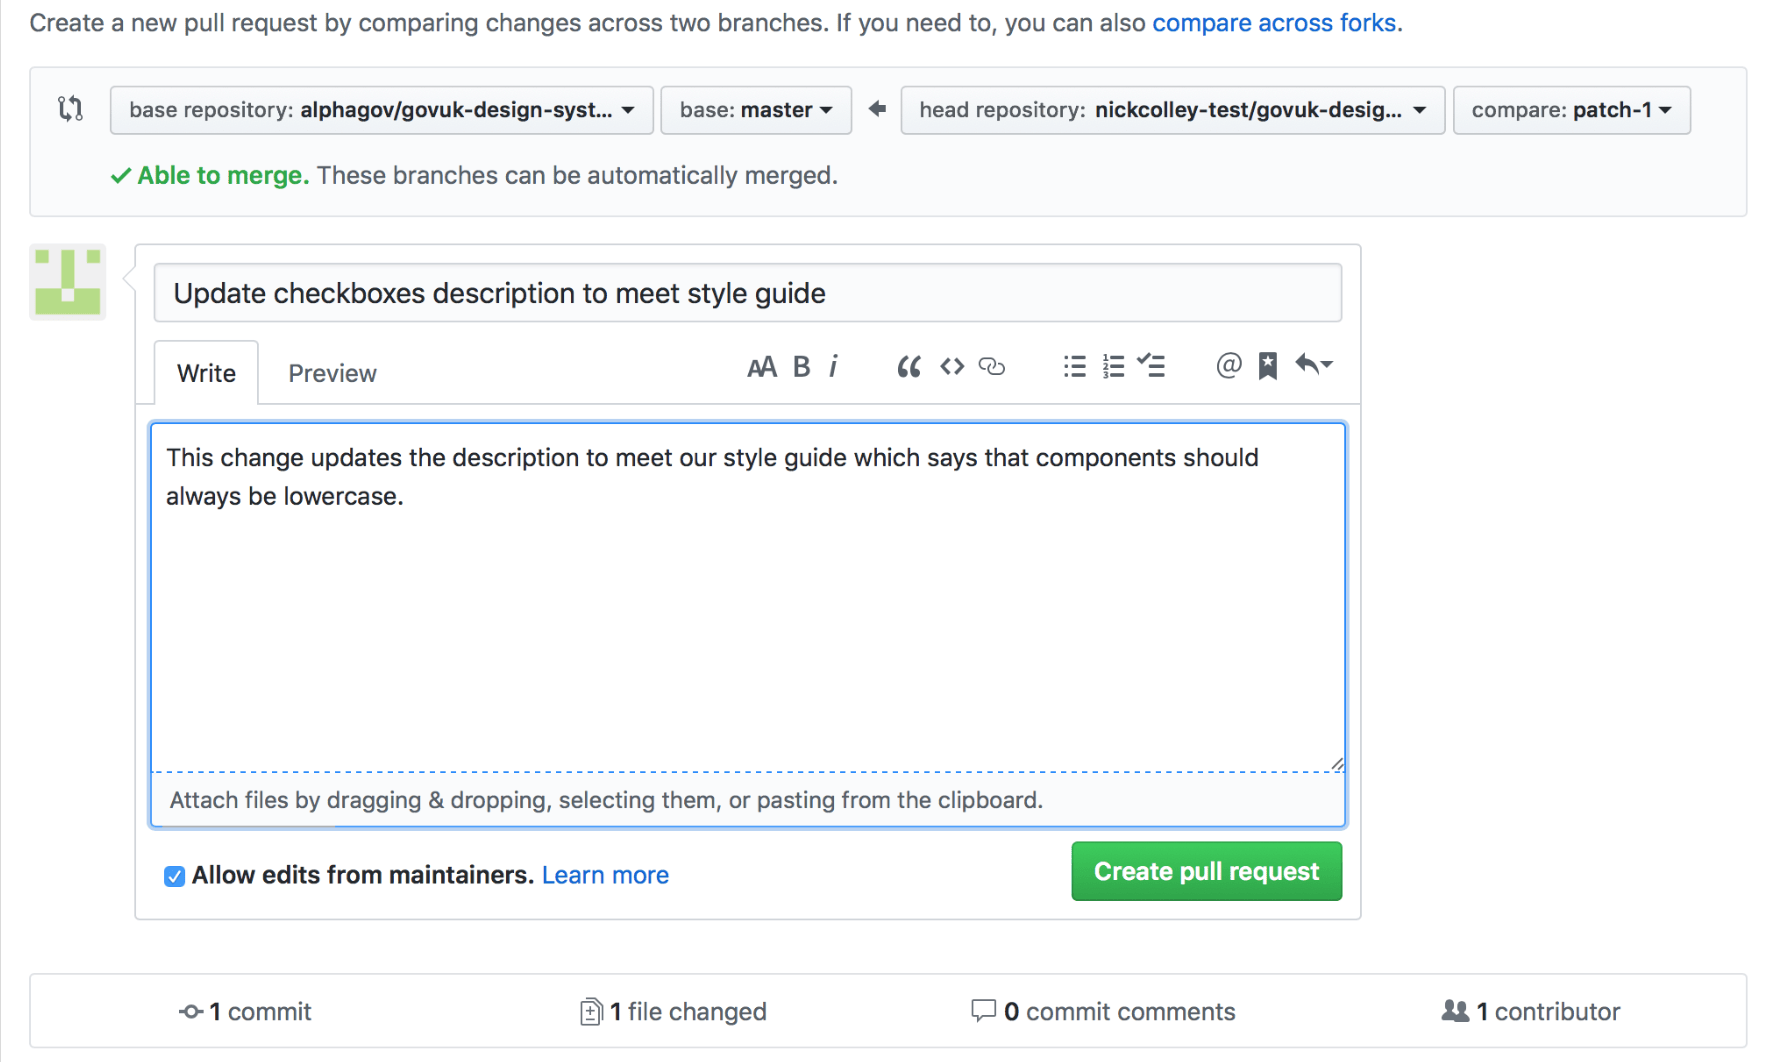Viewport: 1776px width, 1062px height.
Task: Open saved replies
Action: [x=1267, y=366]
